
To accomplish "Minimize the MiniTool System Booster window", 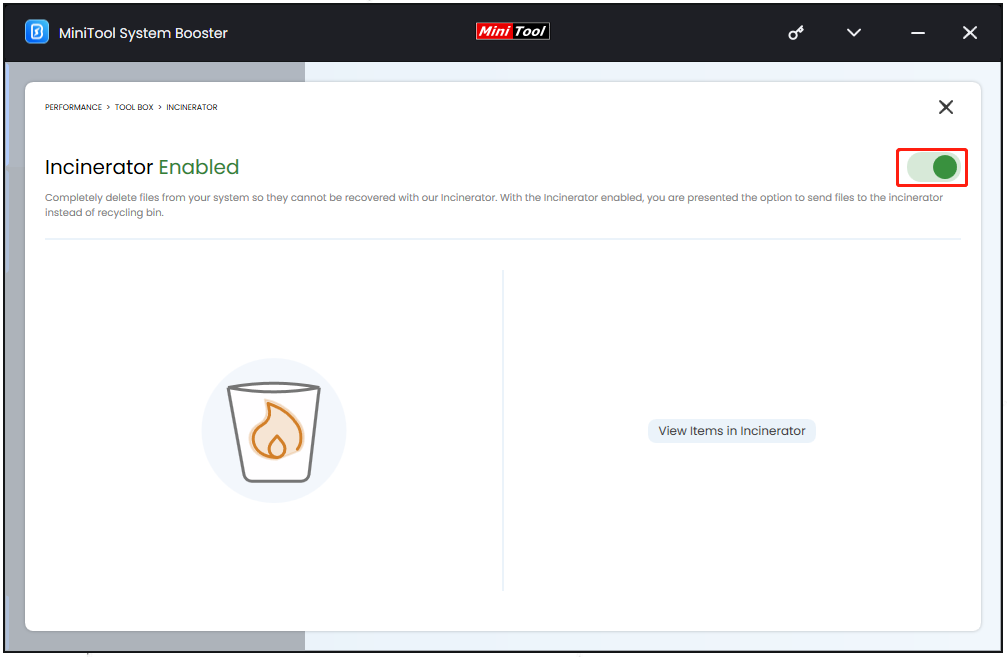I will tap(918, 33).
